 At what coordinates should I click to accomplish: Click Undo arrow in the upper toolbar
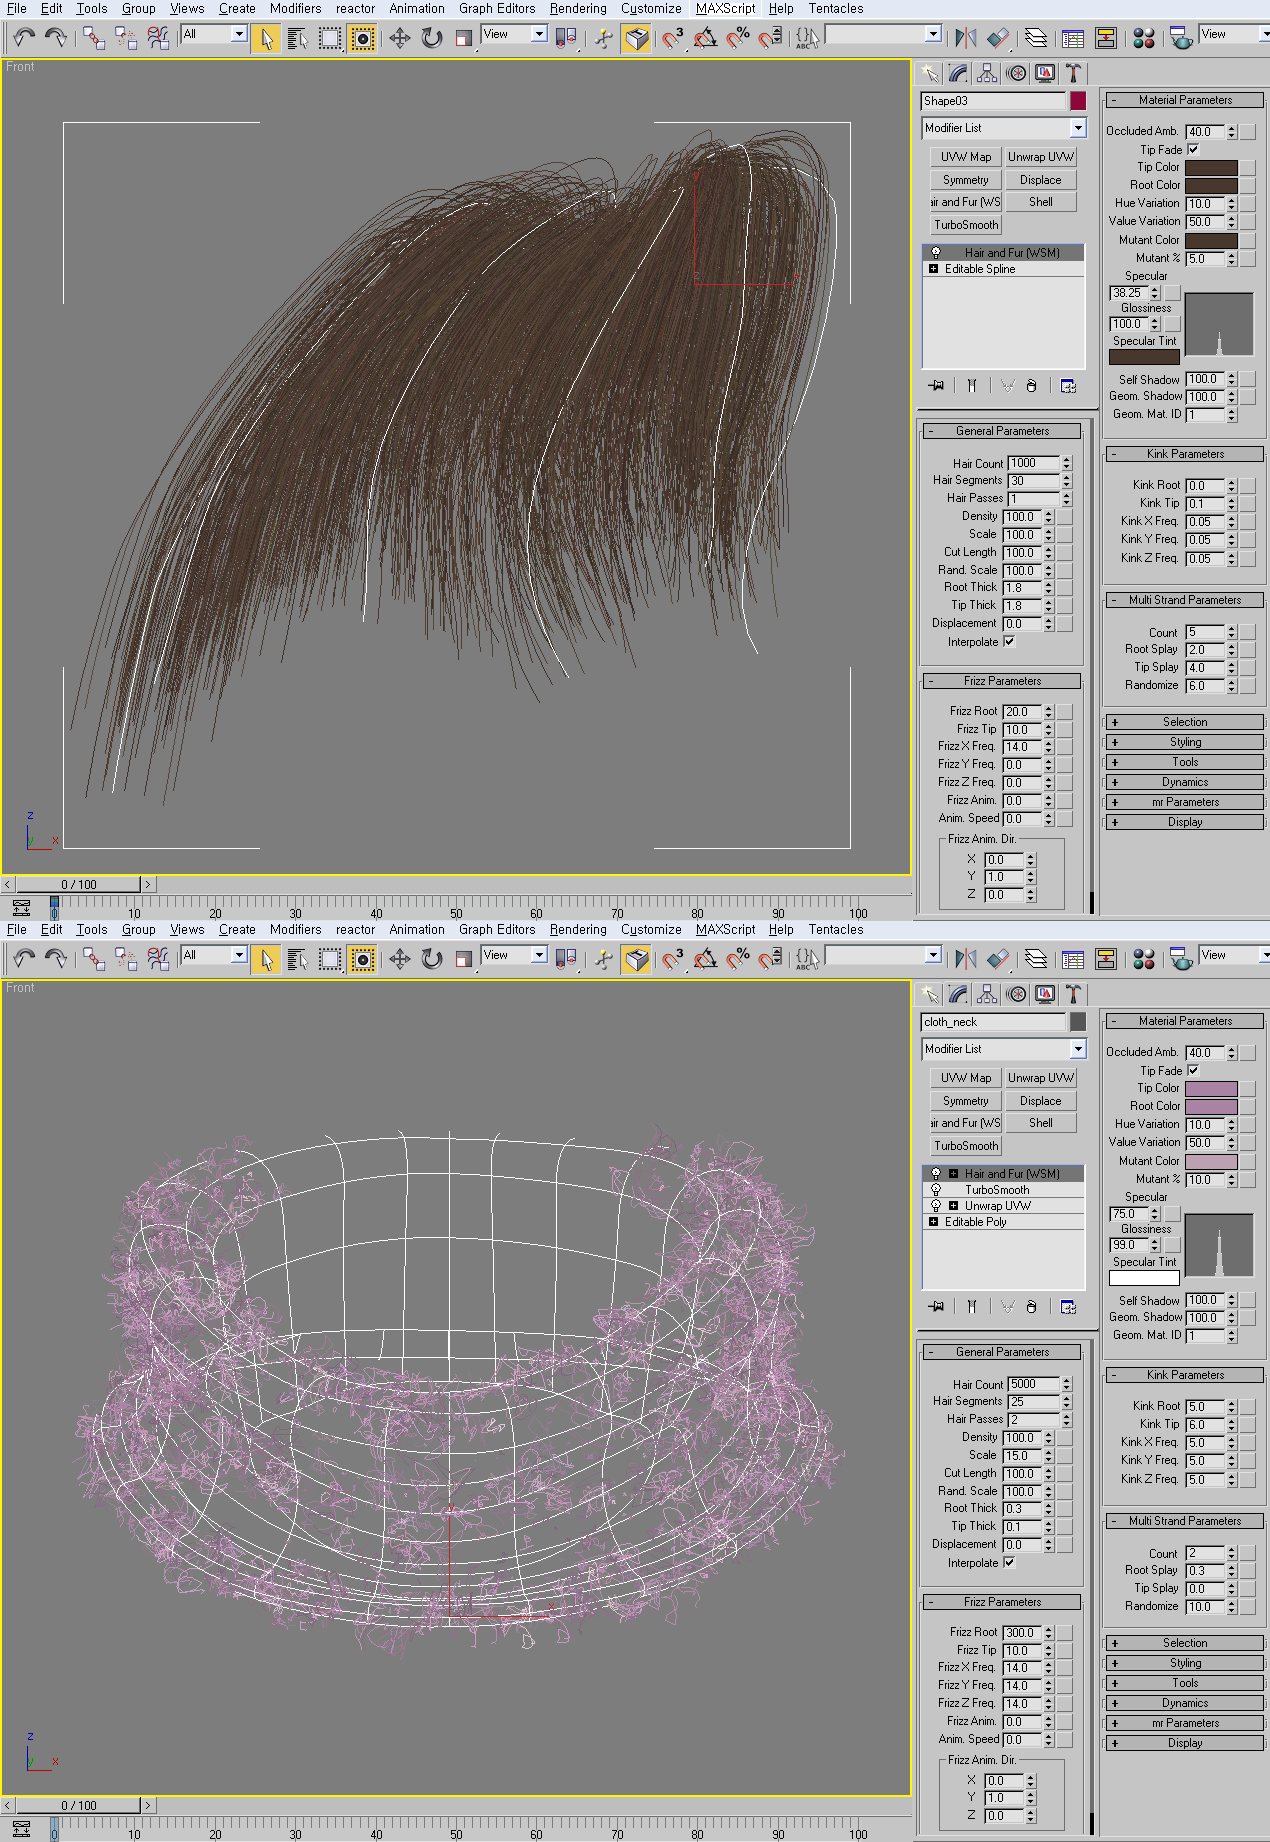pyautogui.click(x=24, y=38)
